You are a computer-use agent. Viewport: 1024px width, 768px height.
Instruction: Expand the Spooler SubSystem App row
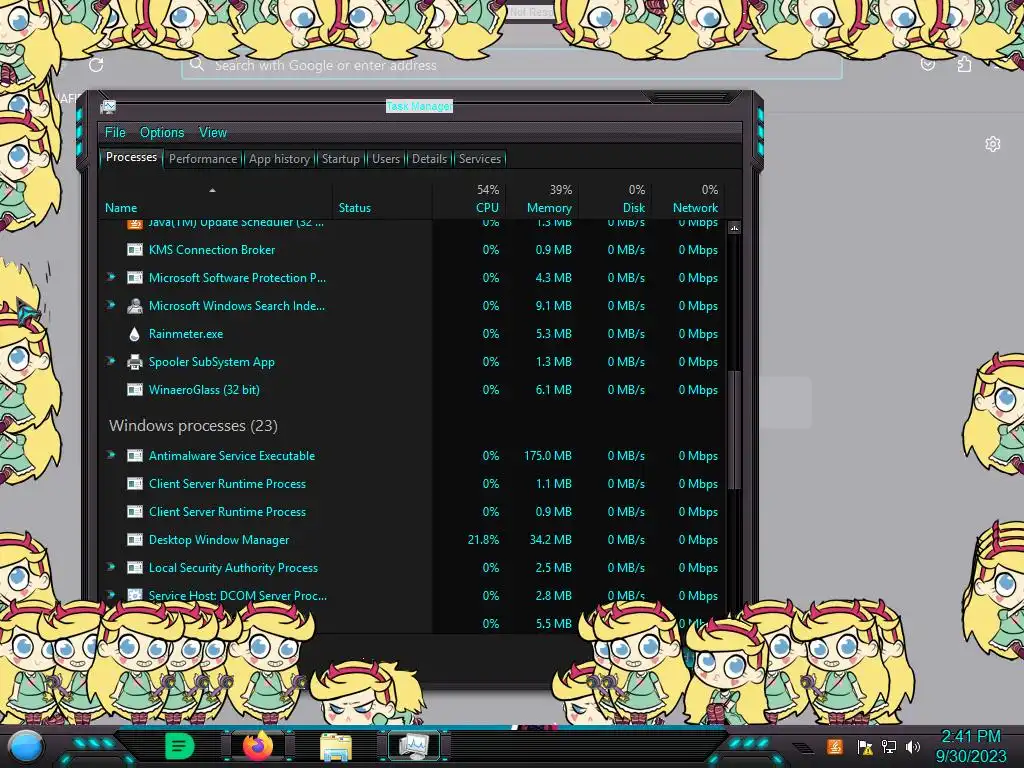coord(111,361)
